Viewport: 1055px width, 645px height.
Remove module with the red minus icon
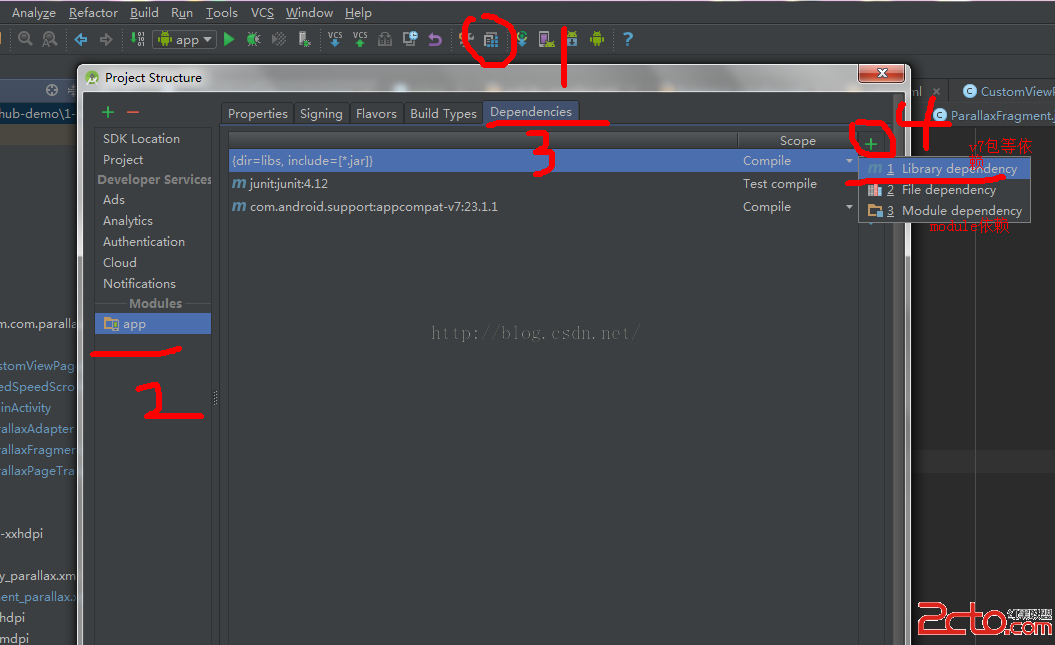[x=133, y=112]
